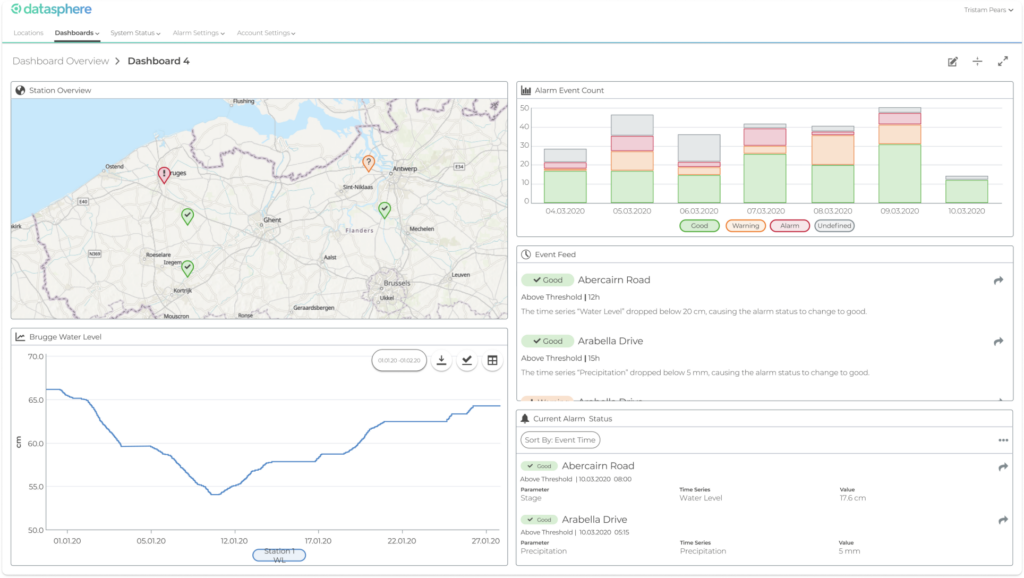The image size is (1024, 578).
Task: Download the Brugge Water Level chart data
Action: point(441,360)
